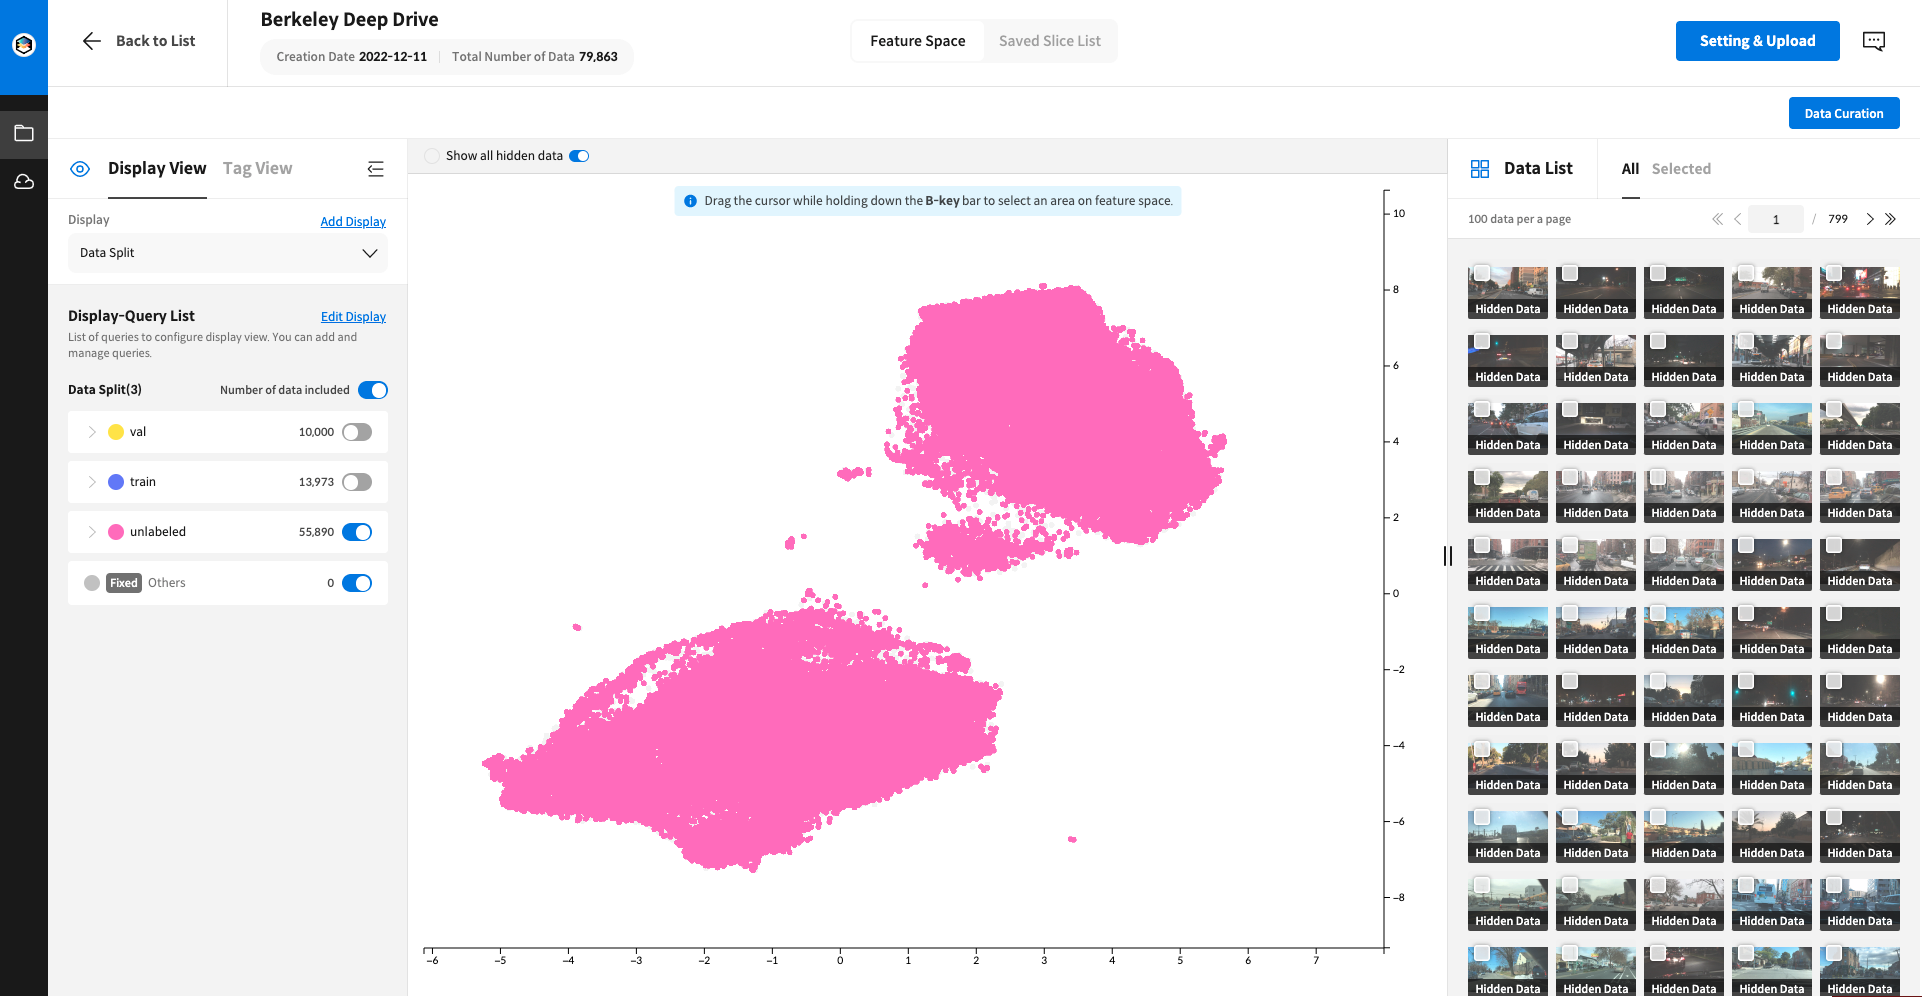1922x997 pixels.
Task: Open the Saved Slice List tab
Action: (1050, 41)
